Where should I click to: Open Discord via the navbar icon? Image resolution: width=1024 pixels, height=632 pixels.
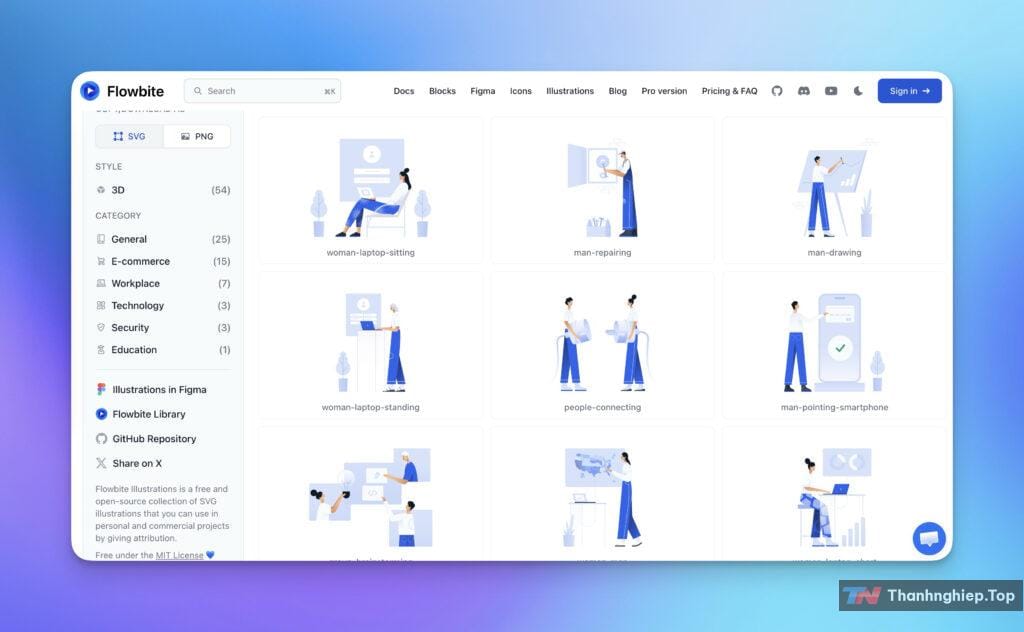pyautogui.click(x=804, y=91)
